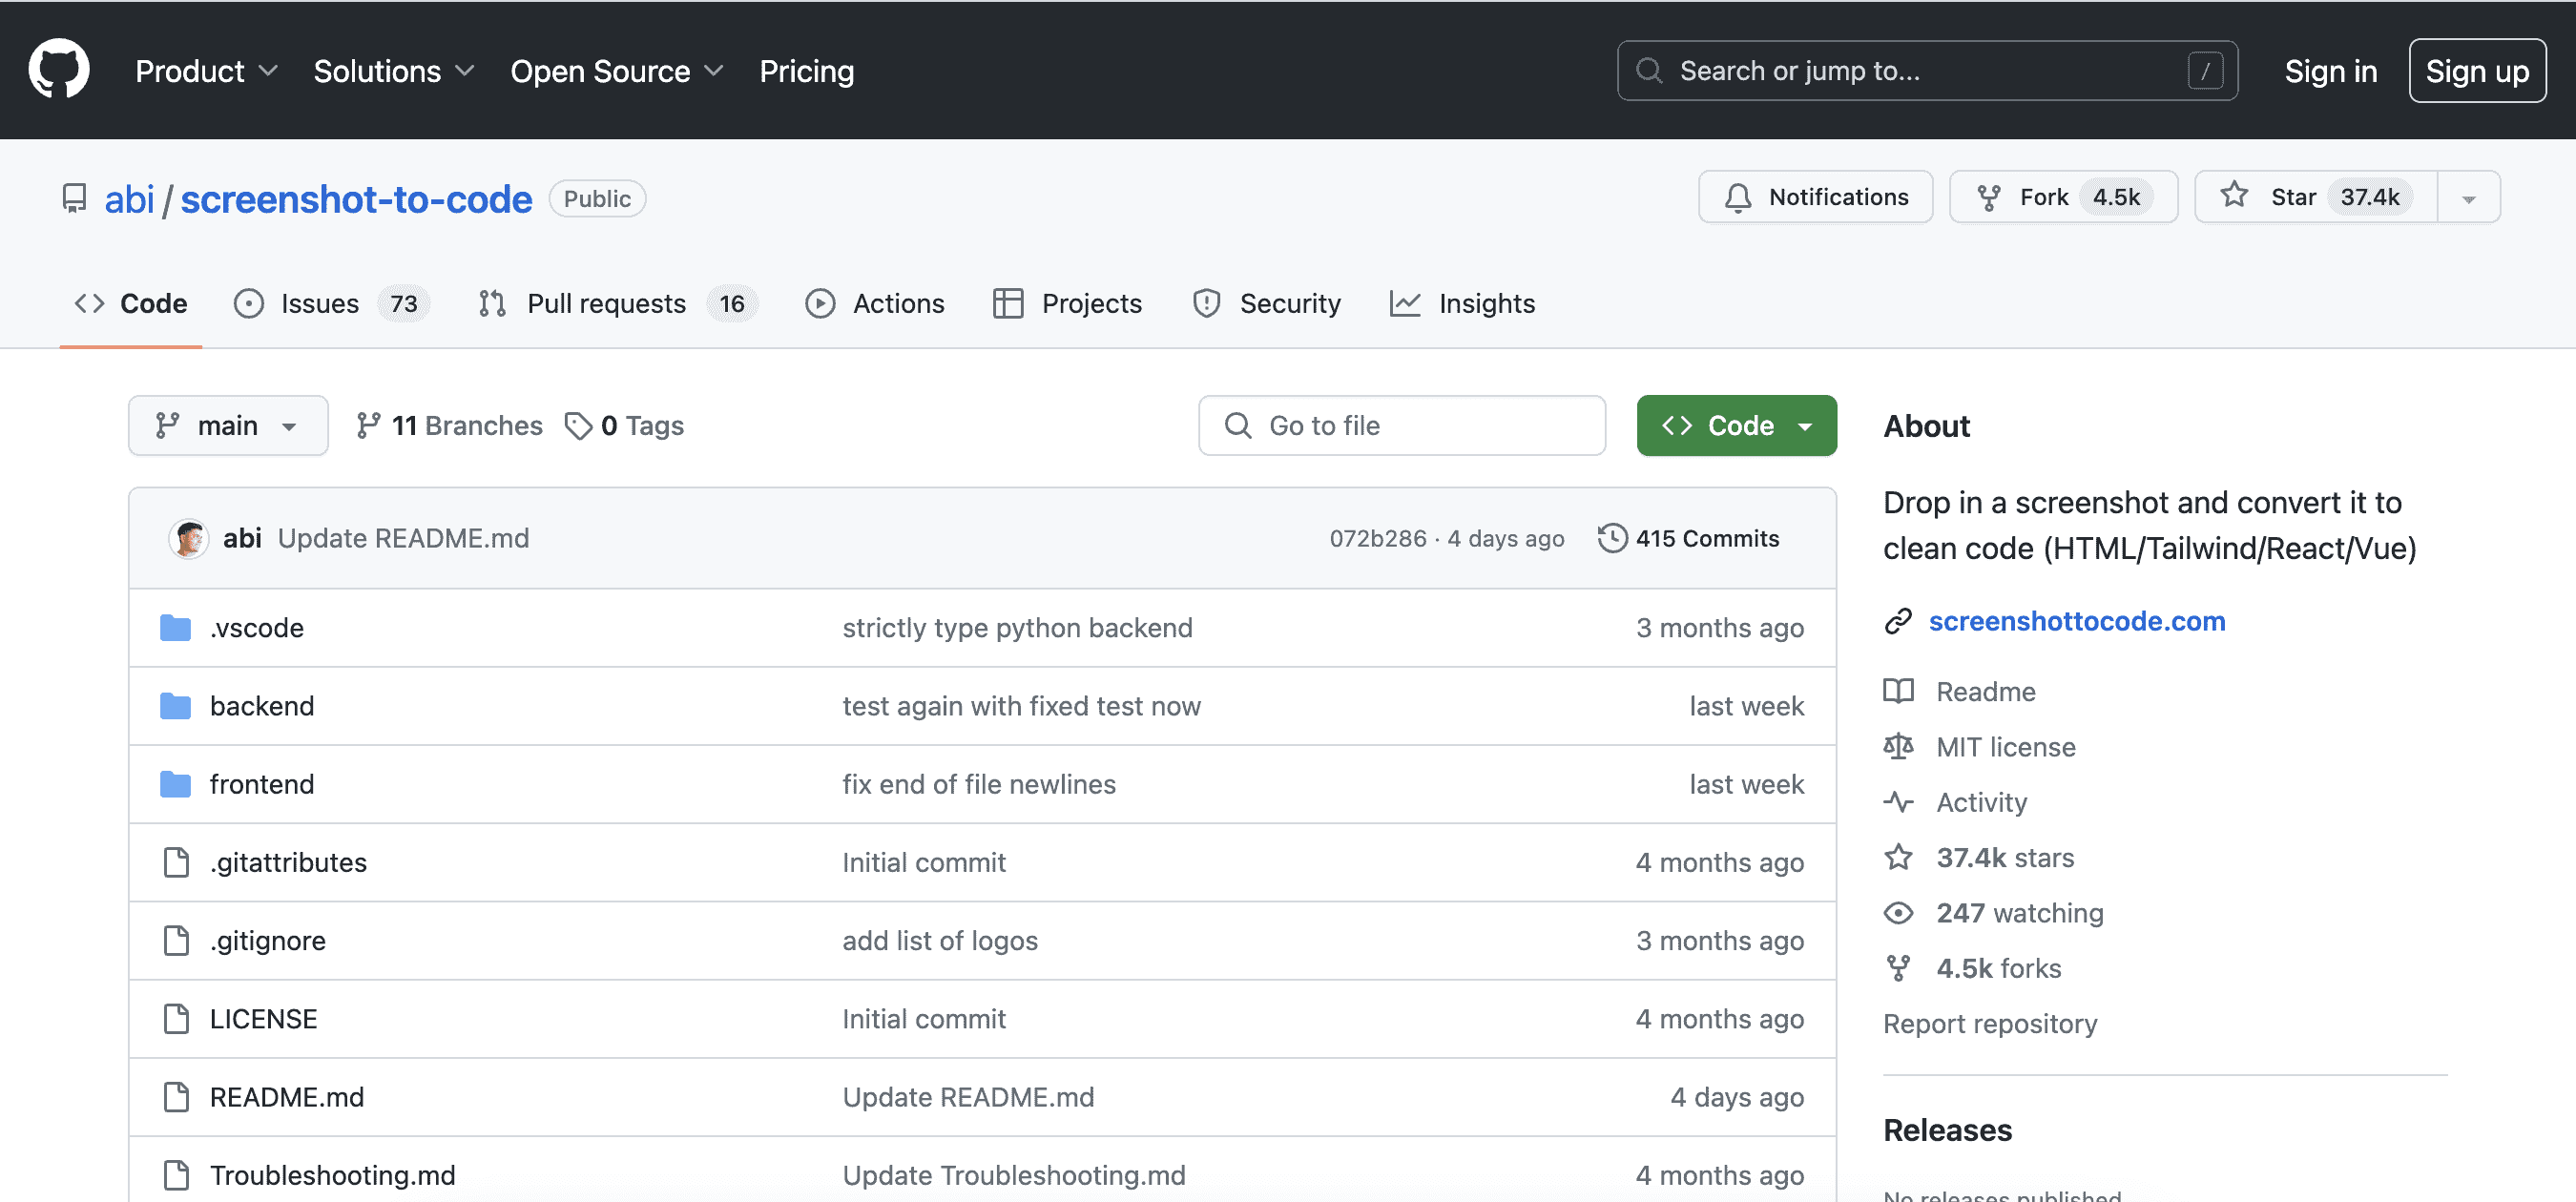Click the abi author name in commit row
This screenshot has width=2576, height=1202.
click(242, 538)
